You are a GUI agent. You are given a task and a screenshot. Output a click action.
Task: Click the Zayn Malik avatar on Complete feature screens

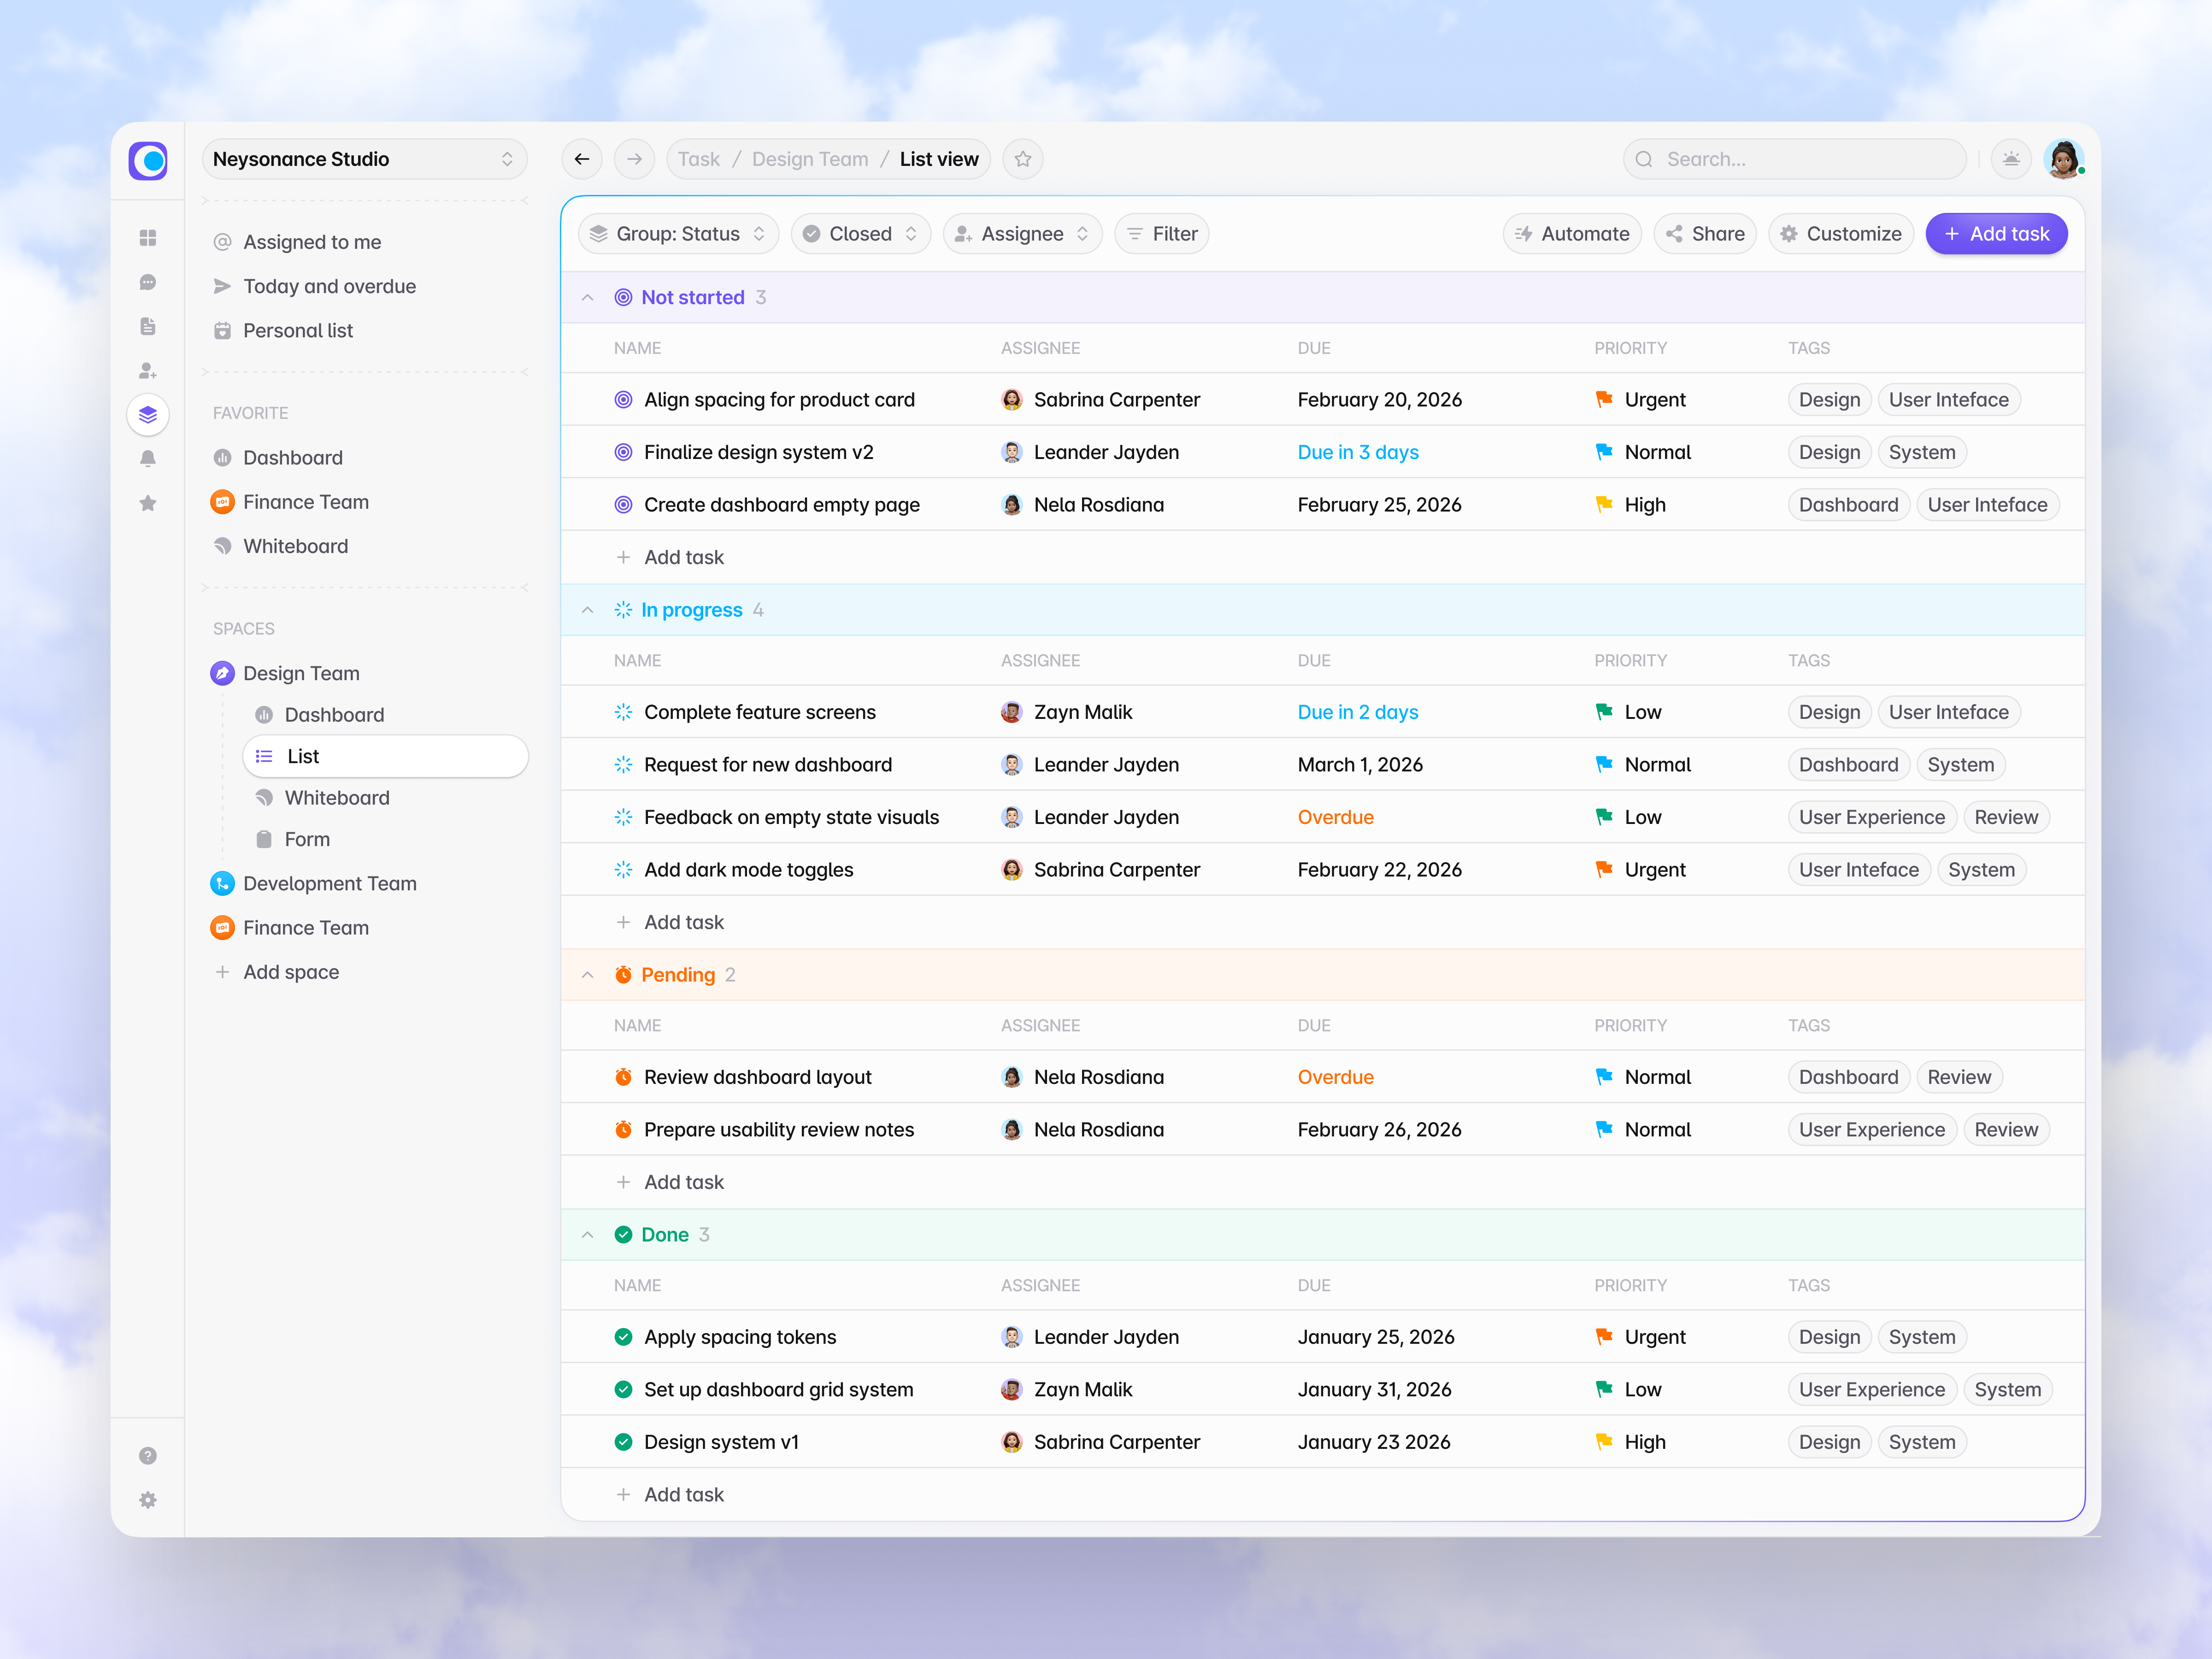click(1012, 712)
